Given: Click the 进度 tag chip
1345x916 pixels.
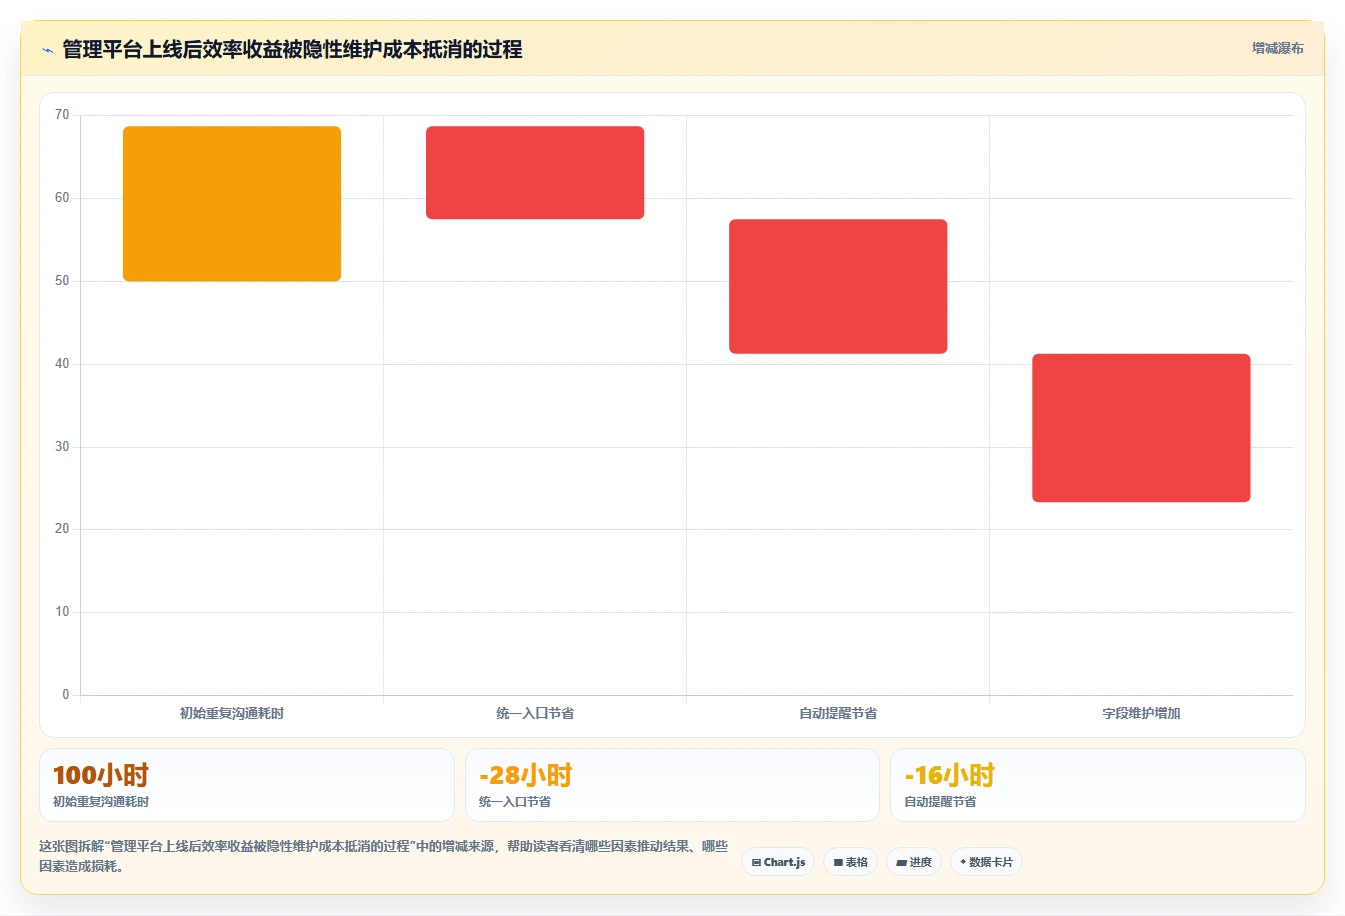Looking at the screenshot, I should point(914,862).
